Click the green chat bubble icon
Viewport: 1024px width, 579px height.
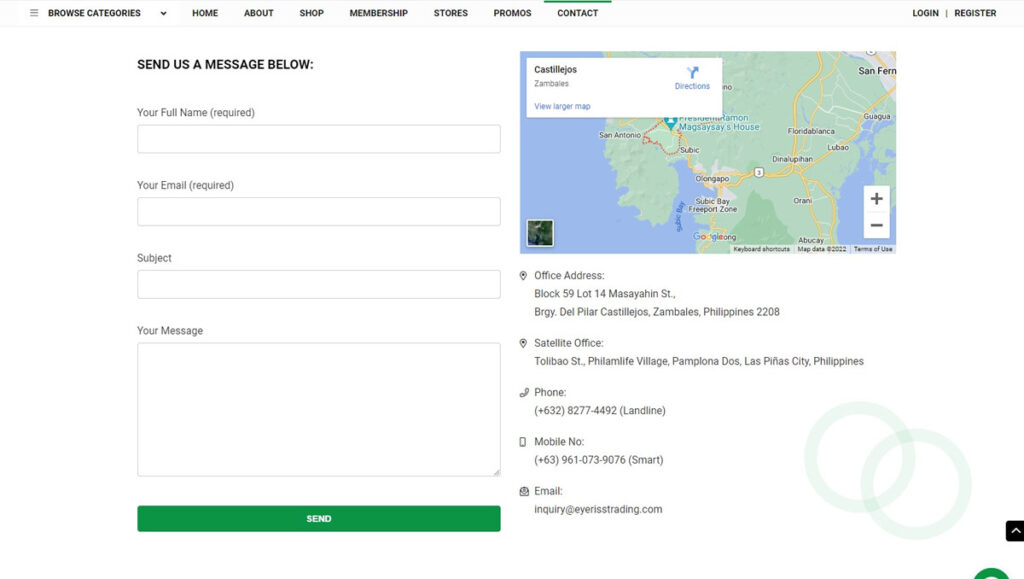992,574
